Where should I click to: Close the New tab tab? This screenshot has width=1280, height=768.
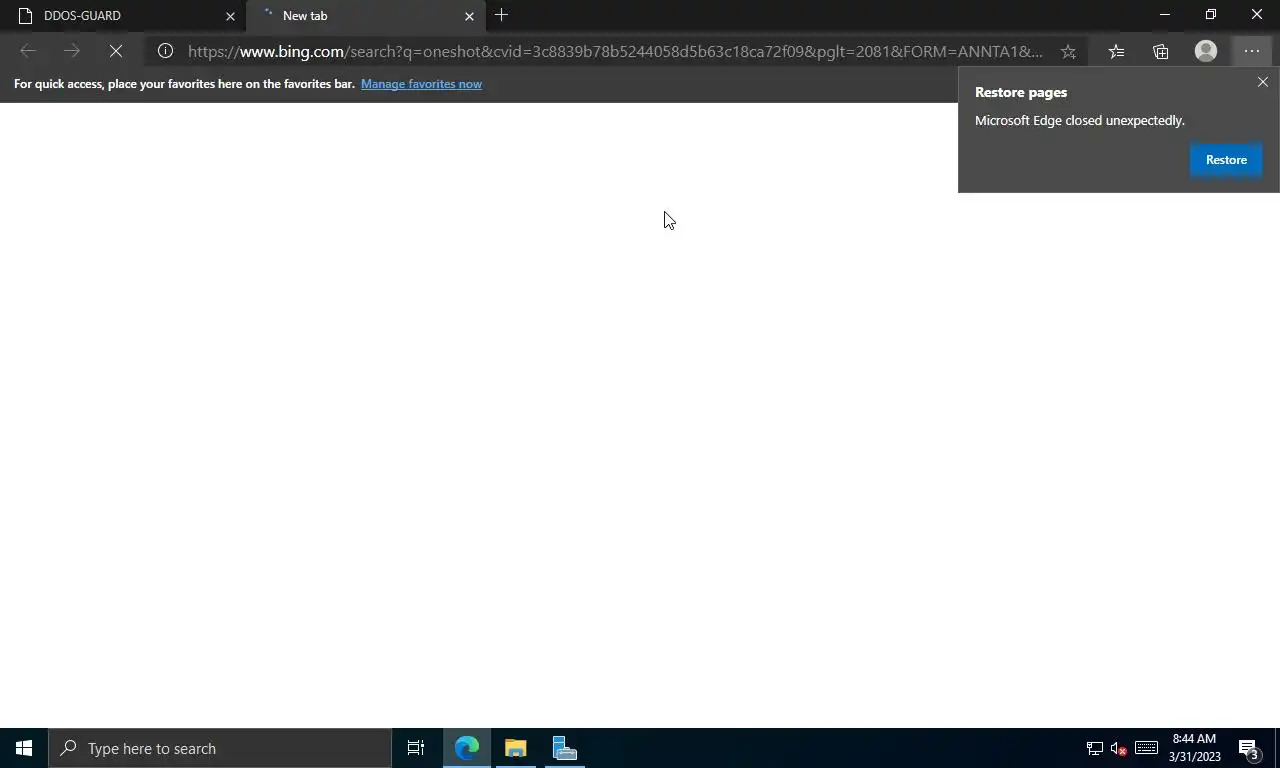(x=469, y=16)
